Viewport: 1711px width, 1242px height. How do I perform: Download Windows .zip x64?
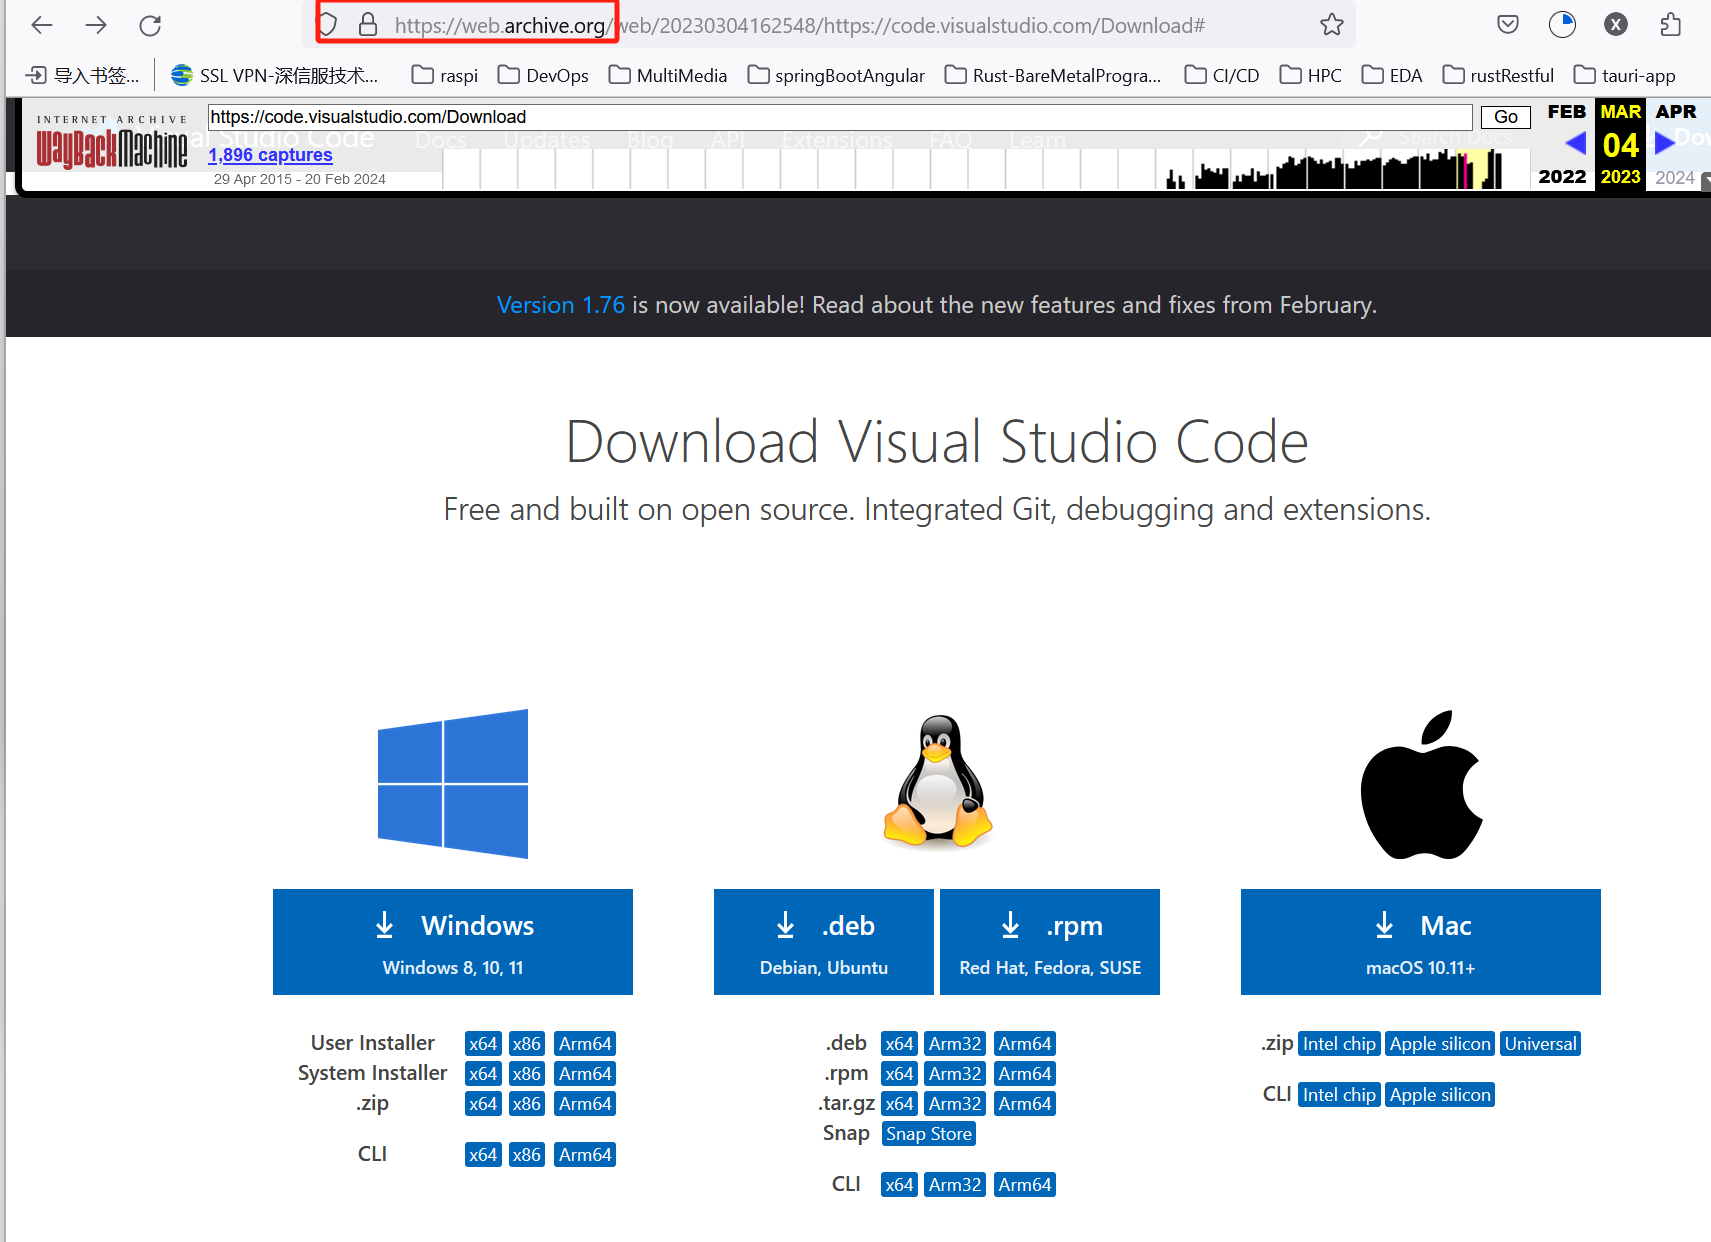(483, 1104)
